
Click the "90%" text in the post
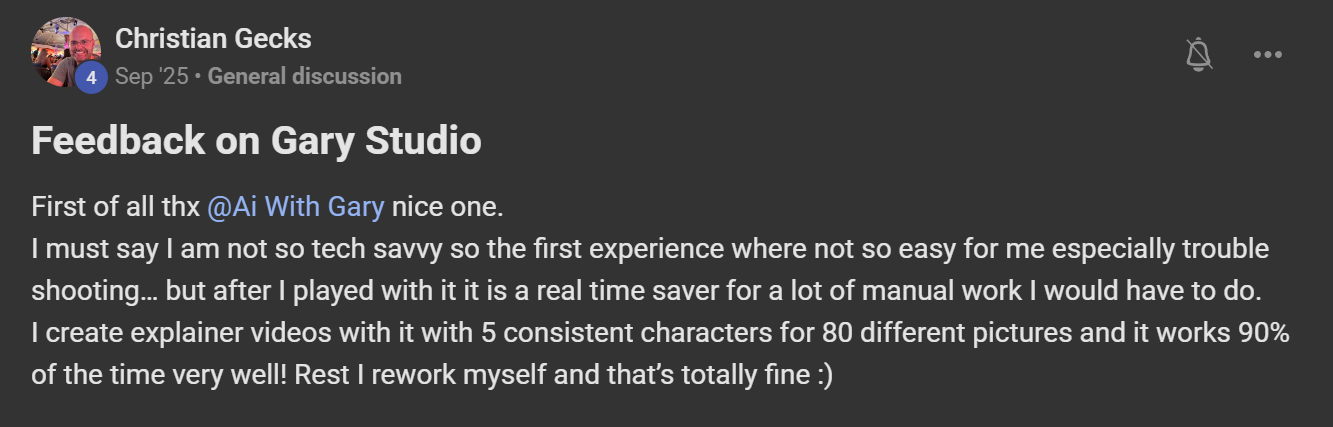point(1261,333)
